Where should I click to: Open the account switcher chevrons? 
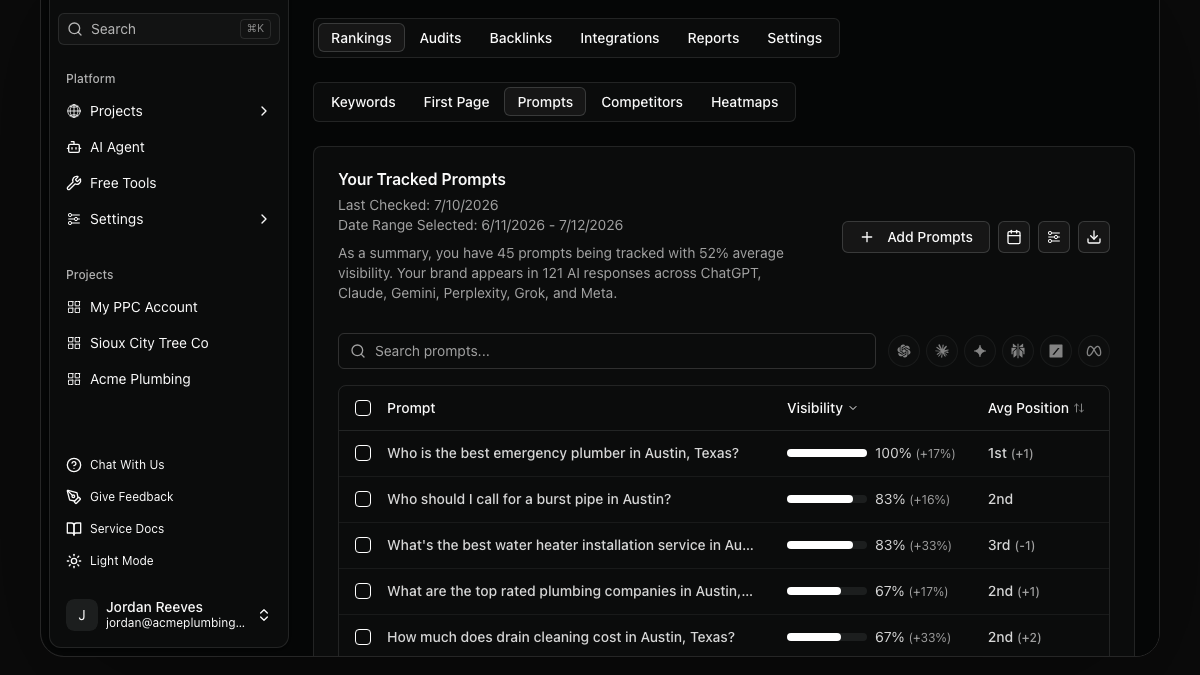coord(264,615)
